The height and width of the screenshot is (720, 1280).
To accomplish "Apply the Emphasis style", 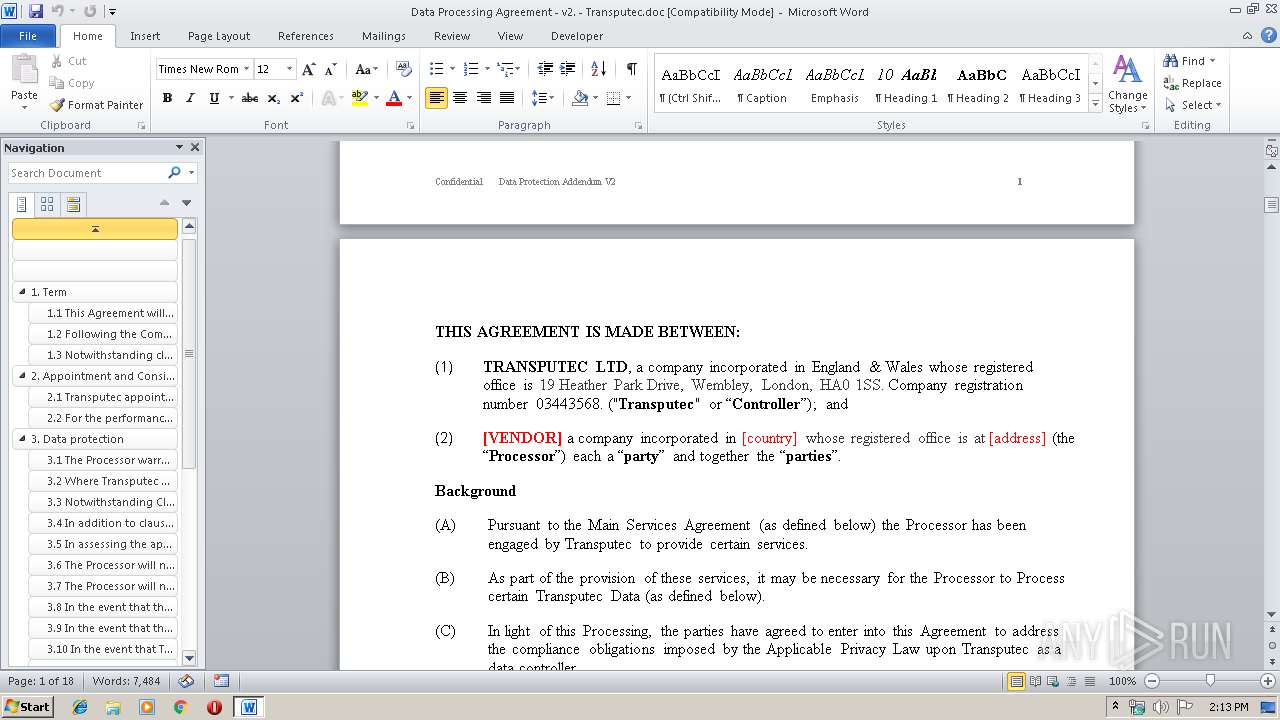I will pyautogui.click(x=835, y=84).
